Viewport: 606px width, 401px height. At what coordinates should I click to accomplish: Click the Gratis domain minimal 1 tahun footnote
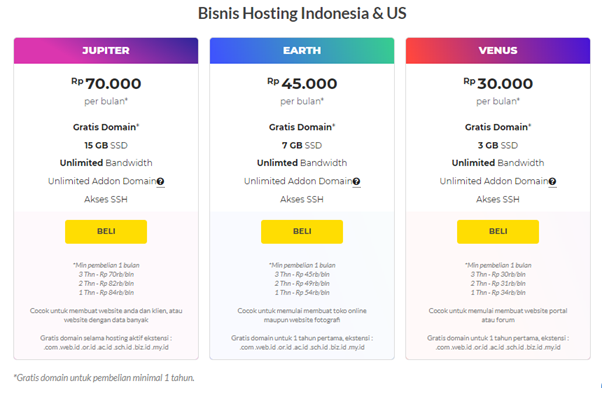coord(104,378)
